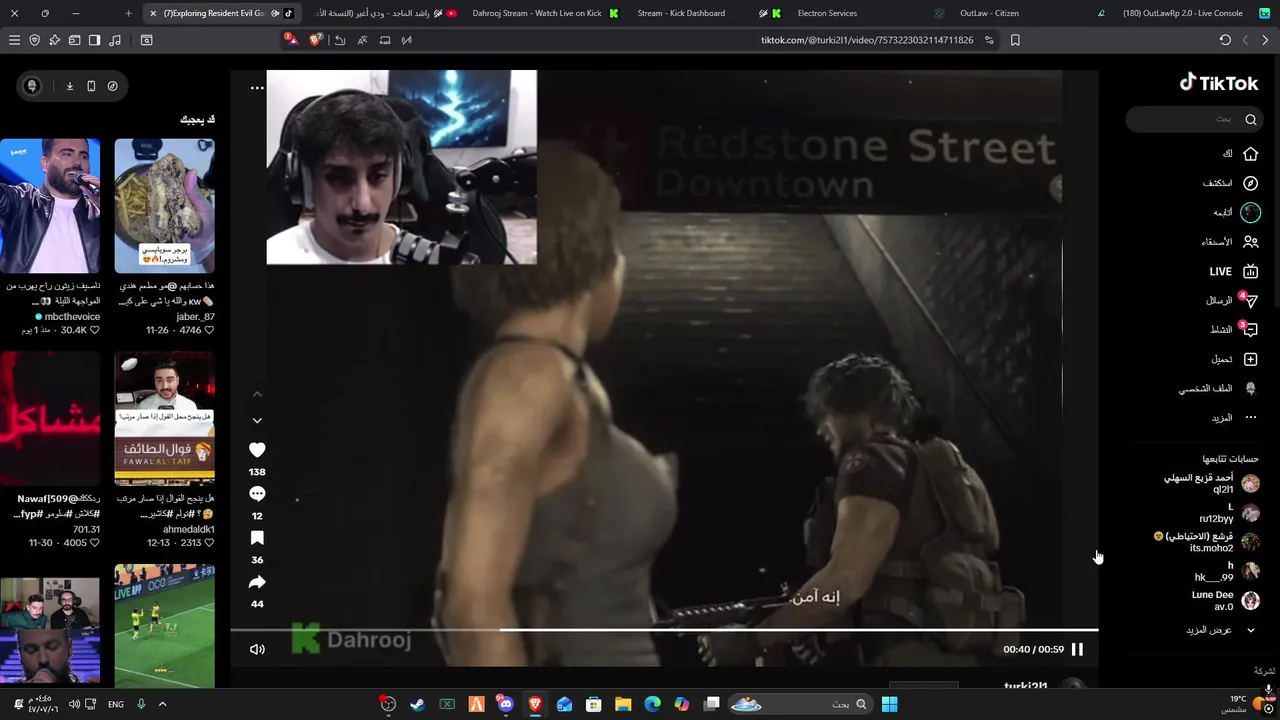Image resolution: width=1280 pixels, height=720 pixels.
Task: Save the video with the bookmark icon
Action: (x=257, y=538)
